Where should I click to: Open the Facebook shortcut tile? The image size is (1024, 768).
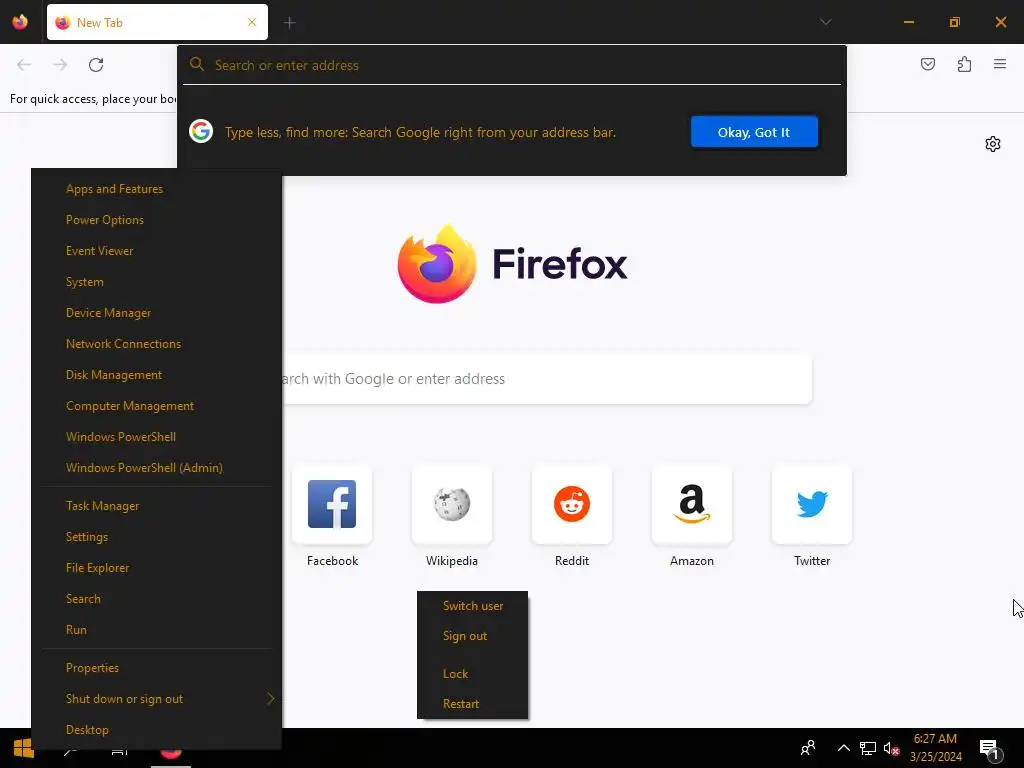click(x=332, y=504)
